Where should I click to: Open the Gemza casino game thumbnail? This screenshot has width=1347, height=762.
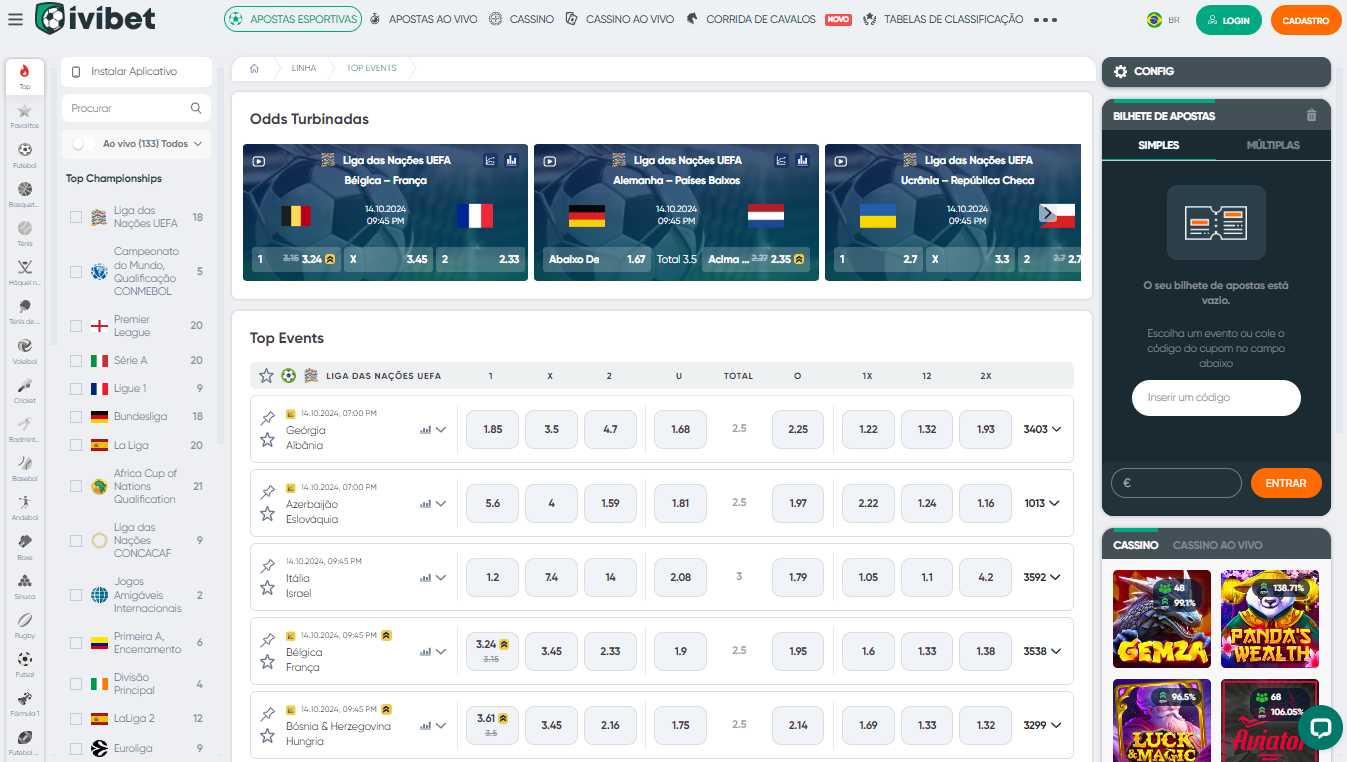[1162, 619]
